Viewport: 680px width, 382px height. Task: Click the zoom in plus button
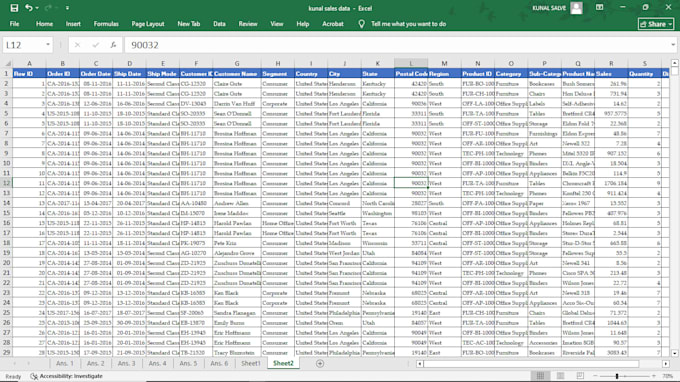click(x=654, y=376)
